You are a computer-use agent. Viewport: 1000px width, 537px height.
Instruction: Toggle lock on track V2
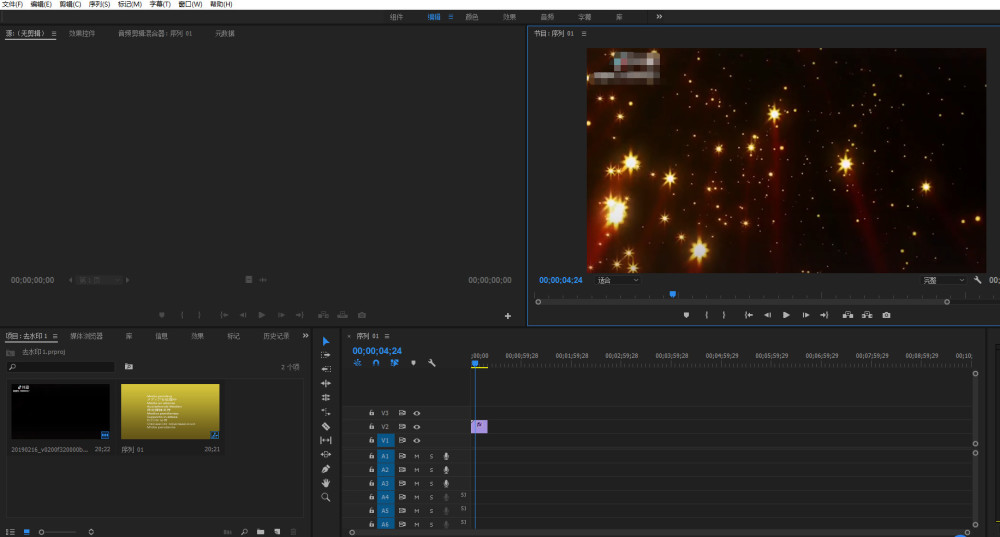point(371,427)
